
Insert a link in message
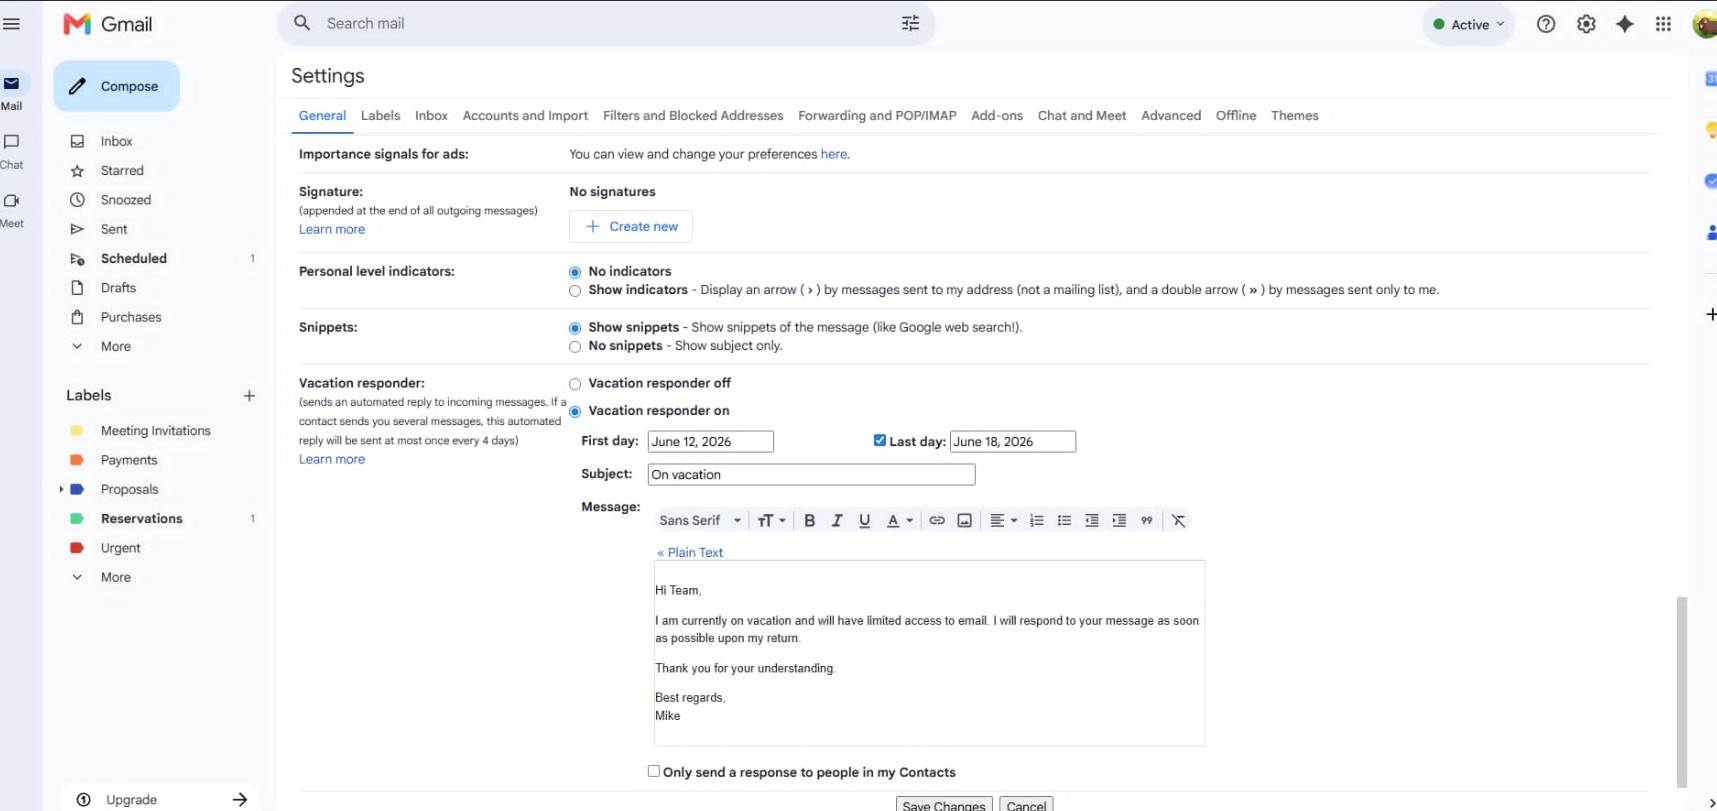tap(937, 520)
